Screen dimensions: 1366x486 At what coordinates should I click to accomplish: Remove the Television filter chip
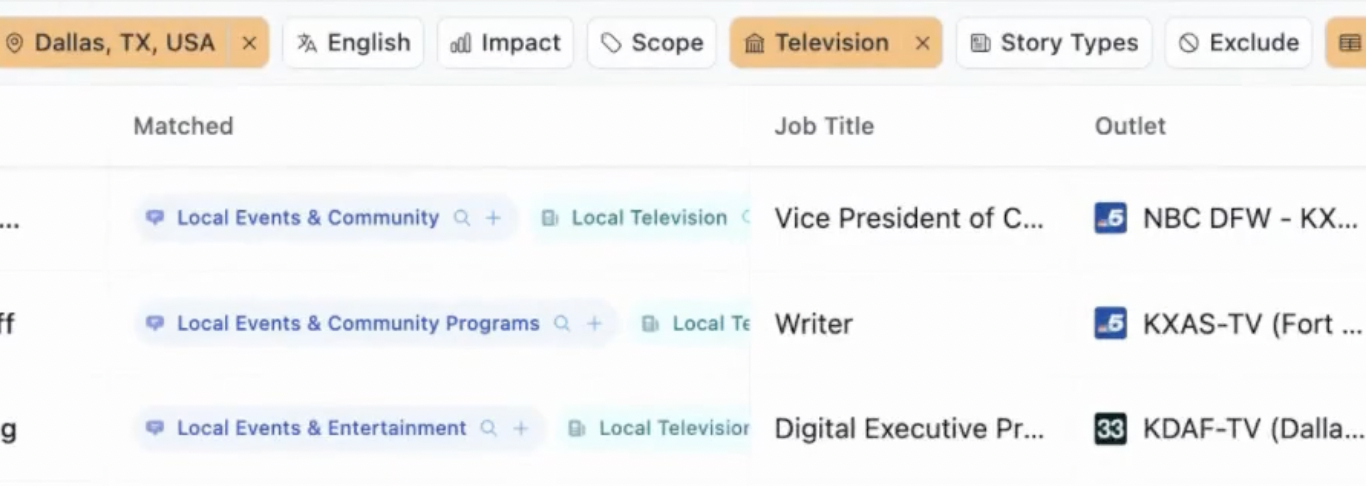tap(922, 43)
